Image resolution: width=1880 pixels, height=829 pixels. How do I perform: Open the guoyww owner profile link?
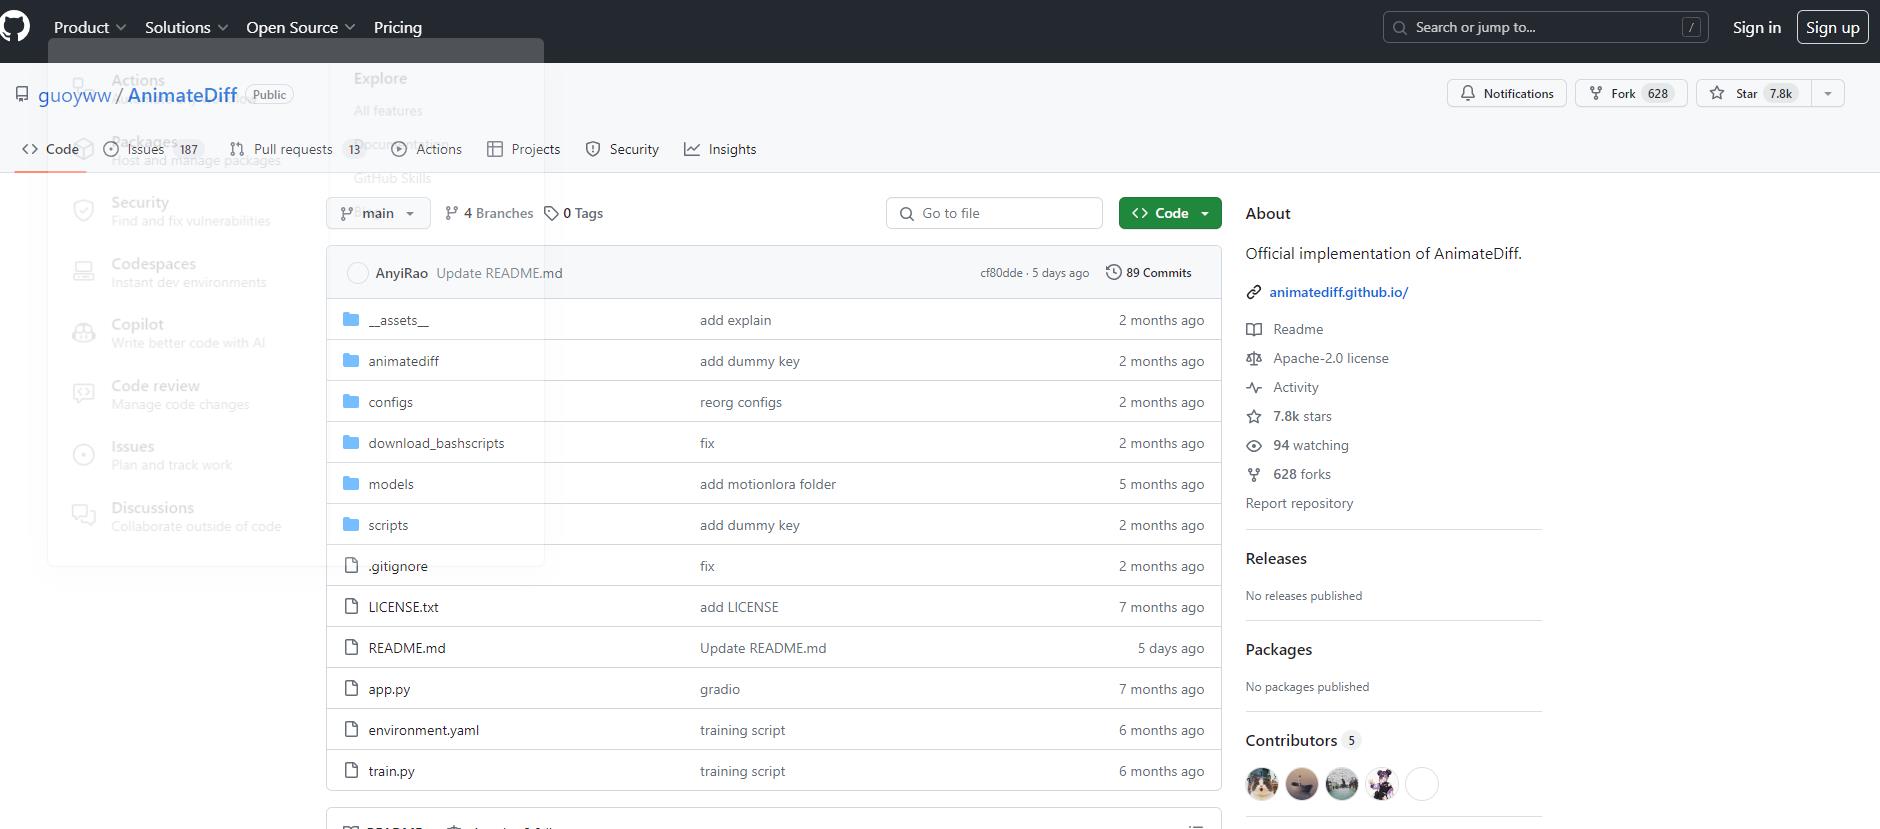pyautogui.click(x=75, y=95)
